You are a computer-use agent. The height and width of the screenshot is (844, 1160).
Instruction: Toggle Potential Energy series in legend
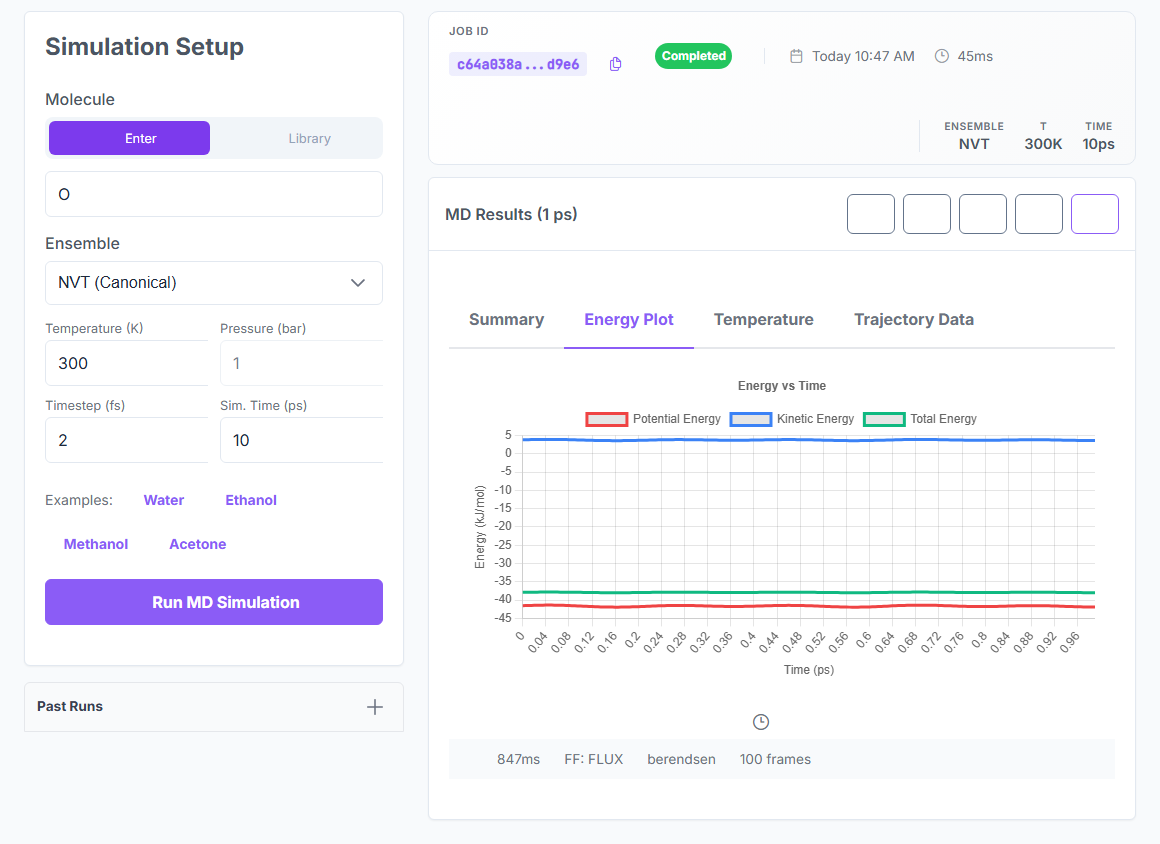coord(653,419)
